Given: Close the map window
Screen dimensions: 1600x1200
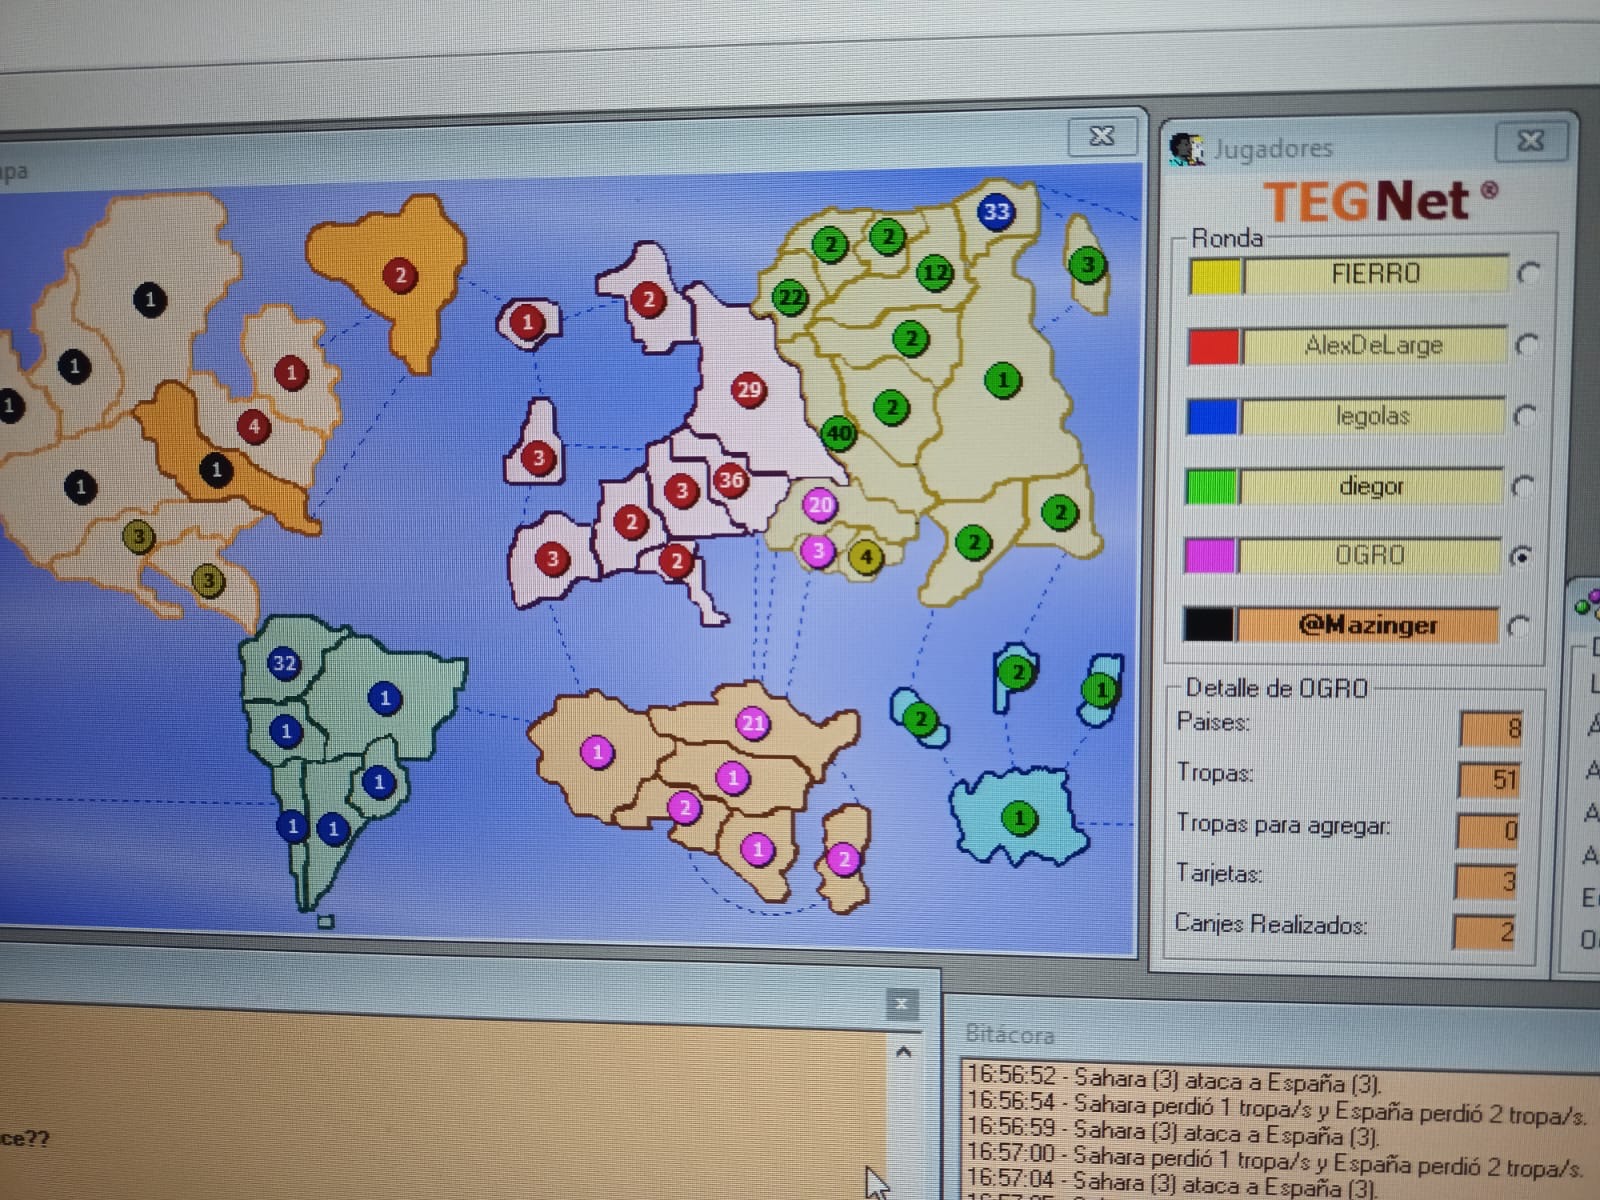Looking at the screenshot, I should [x=1101, y=136].
